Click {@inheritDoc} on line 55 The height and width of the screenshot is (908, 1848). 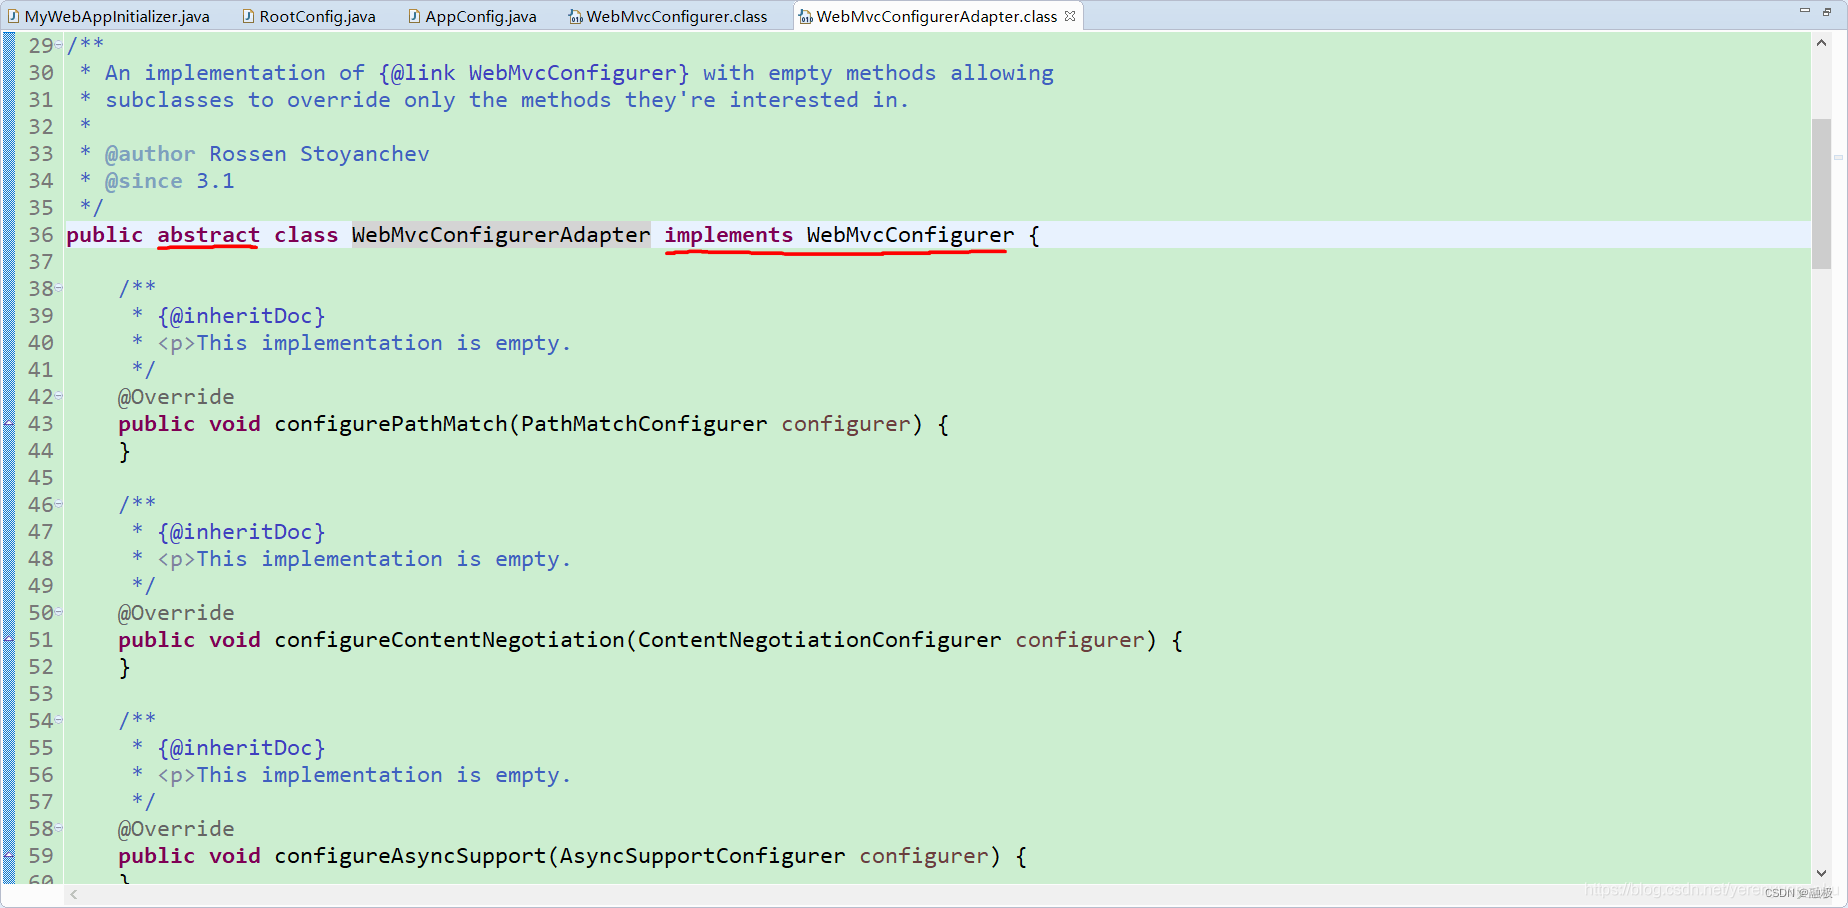(x=241, y=748)
